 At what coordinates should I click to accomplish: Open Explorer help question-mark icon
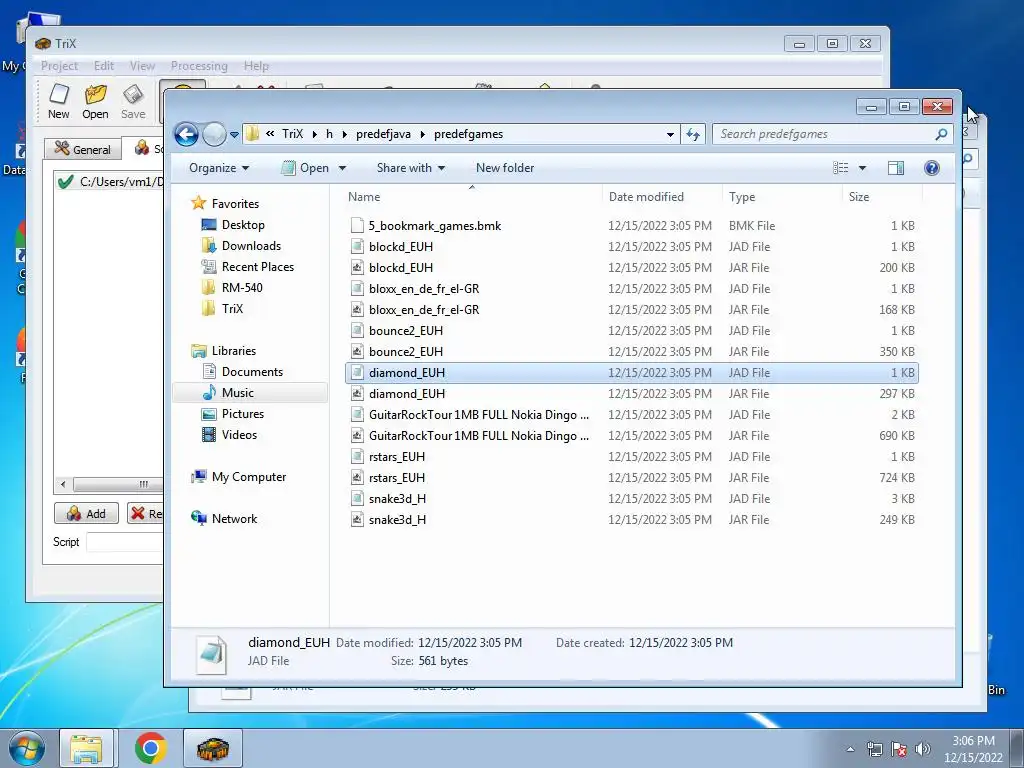[x=932, y=168]
